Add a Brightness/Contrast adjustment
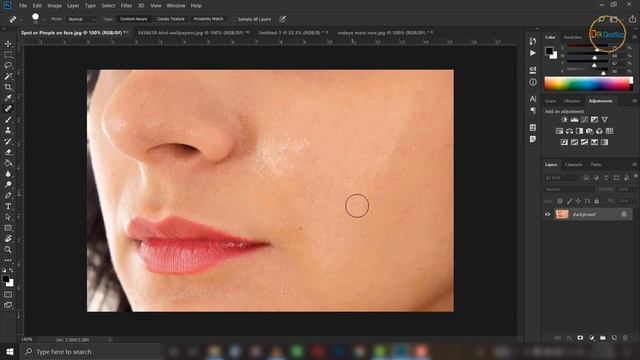 point(564,120)
